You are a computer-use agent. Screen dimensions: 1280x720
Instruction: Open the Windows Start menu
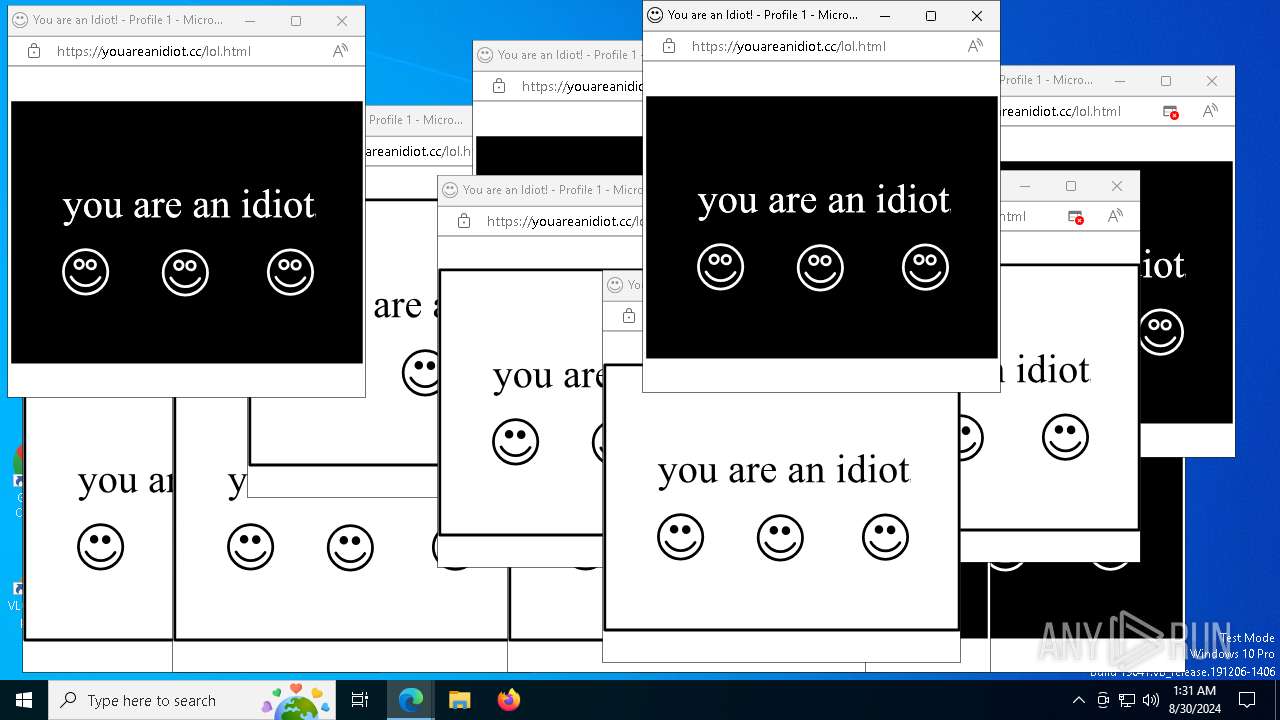click(x=24, y=700)
